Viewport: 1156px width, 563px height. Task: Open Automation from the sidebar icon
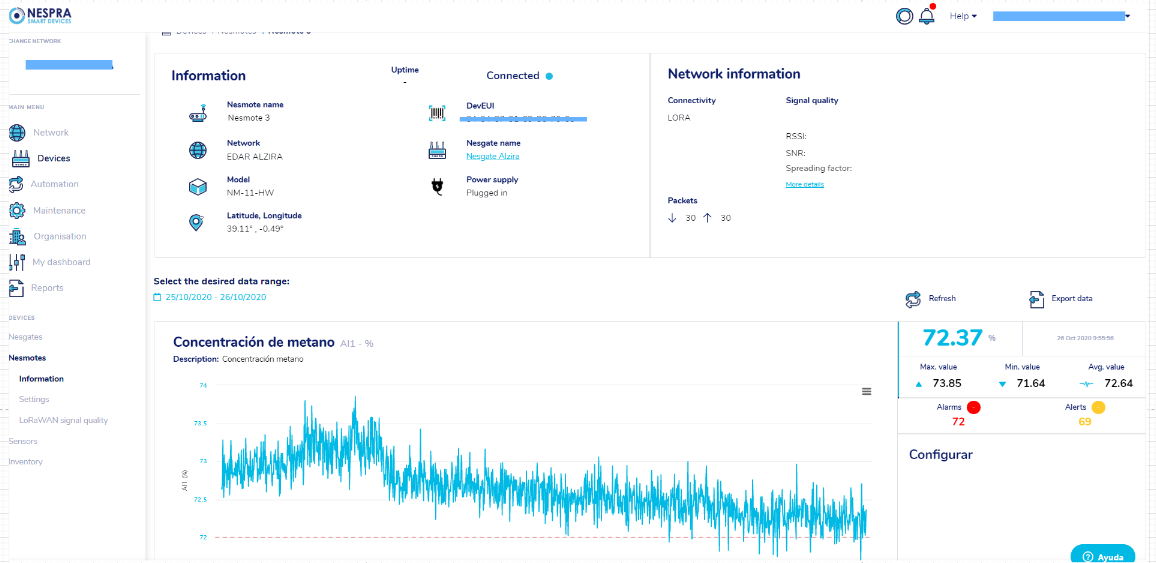(x=17, y=184)
